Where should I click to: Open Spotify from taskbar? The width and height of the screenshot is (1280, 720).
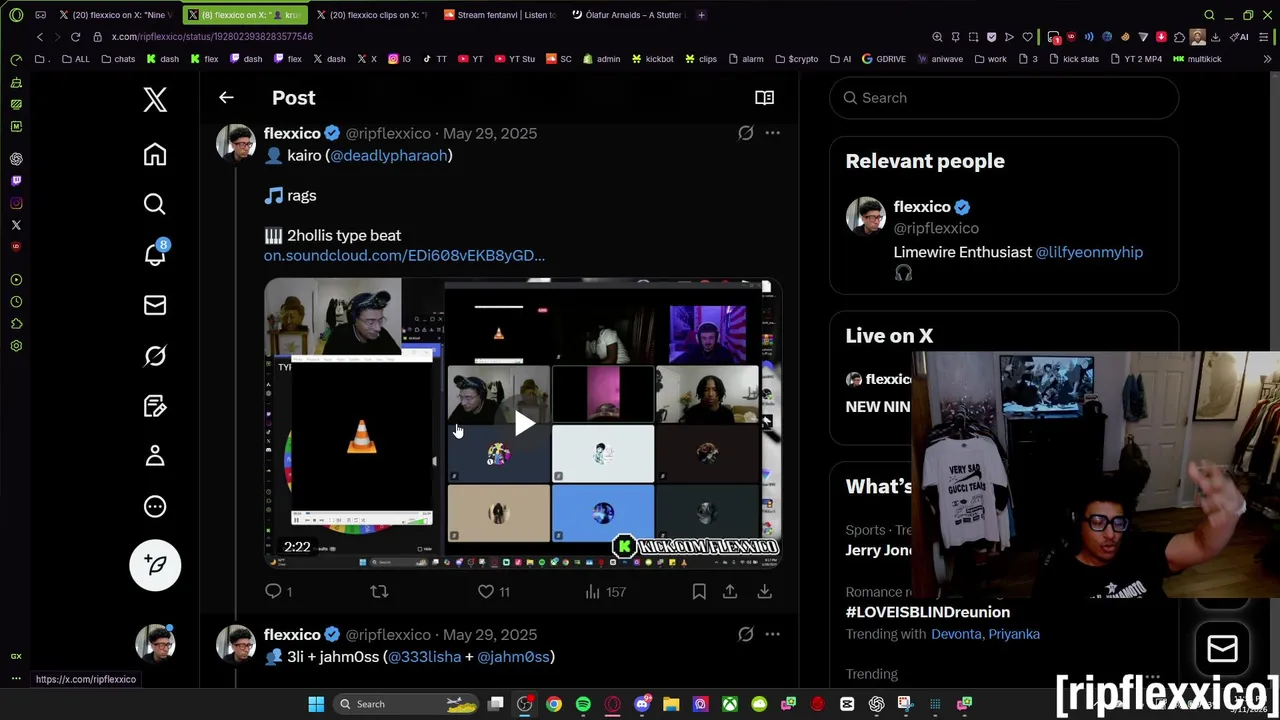coord(583,704)
